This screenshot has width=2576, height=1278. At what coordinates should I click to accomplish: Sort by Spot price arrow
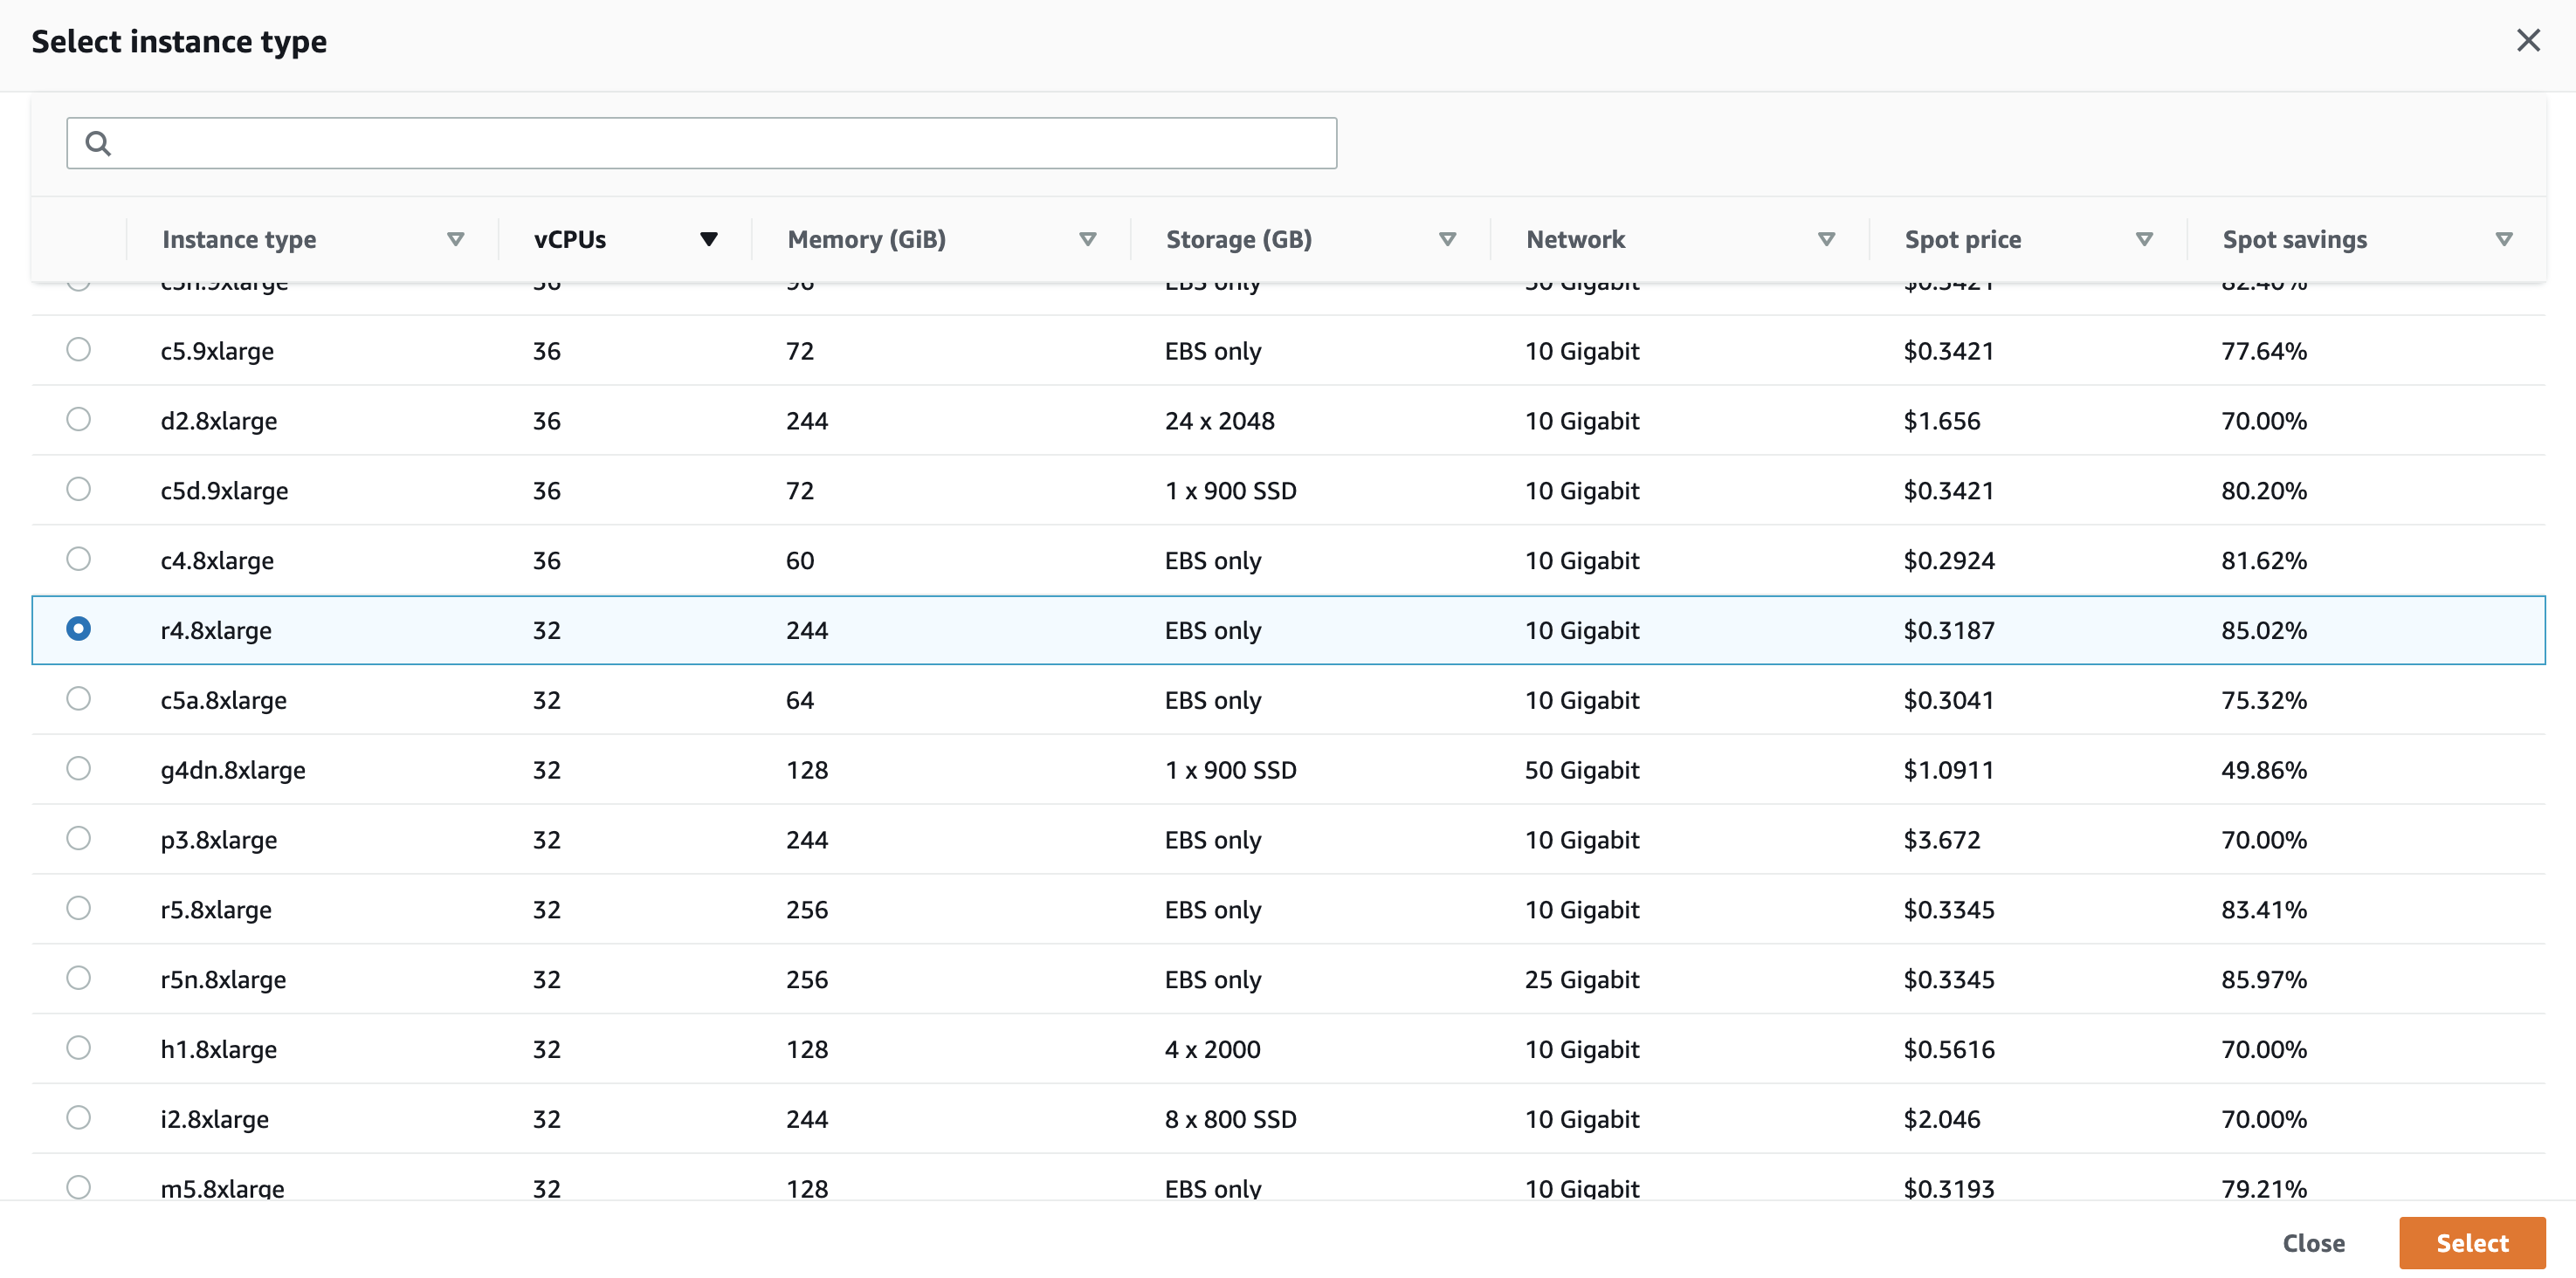point(2144,239)
